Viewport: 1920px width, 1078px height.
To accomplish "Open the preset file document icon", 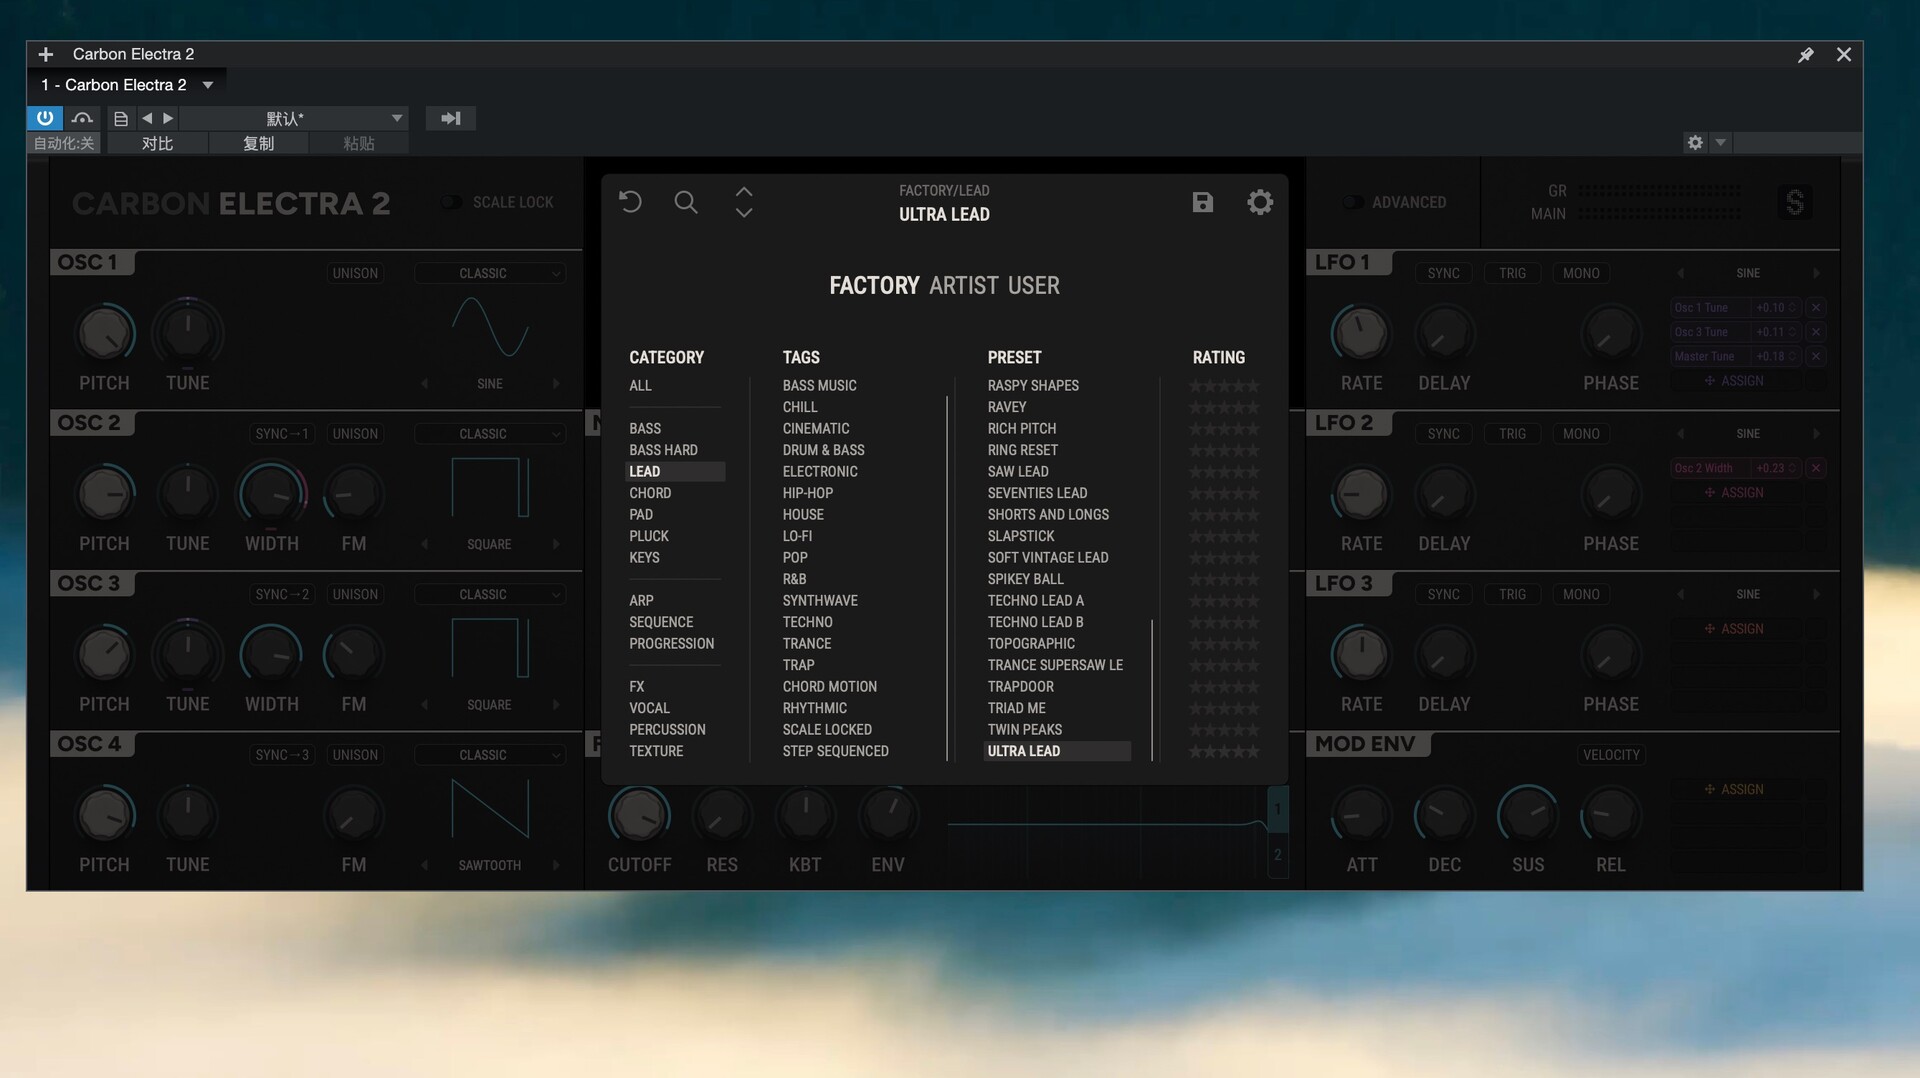I will [x=121, y=118].
